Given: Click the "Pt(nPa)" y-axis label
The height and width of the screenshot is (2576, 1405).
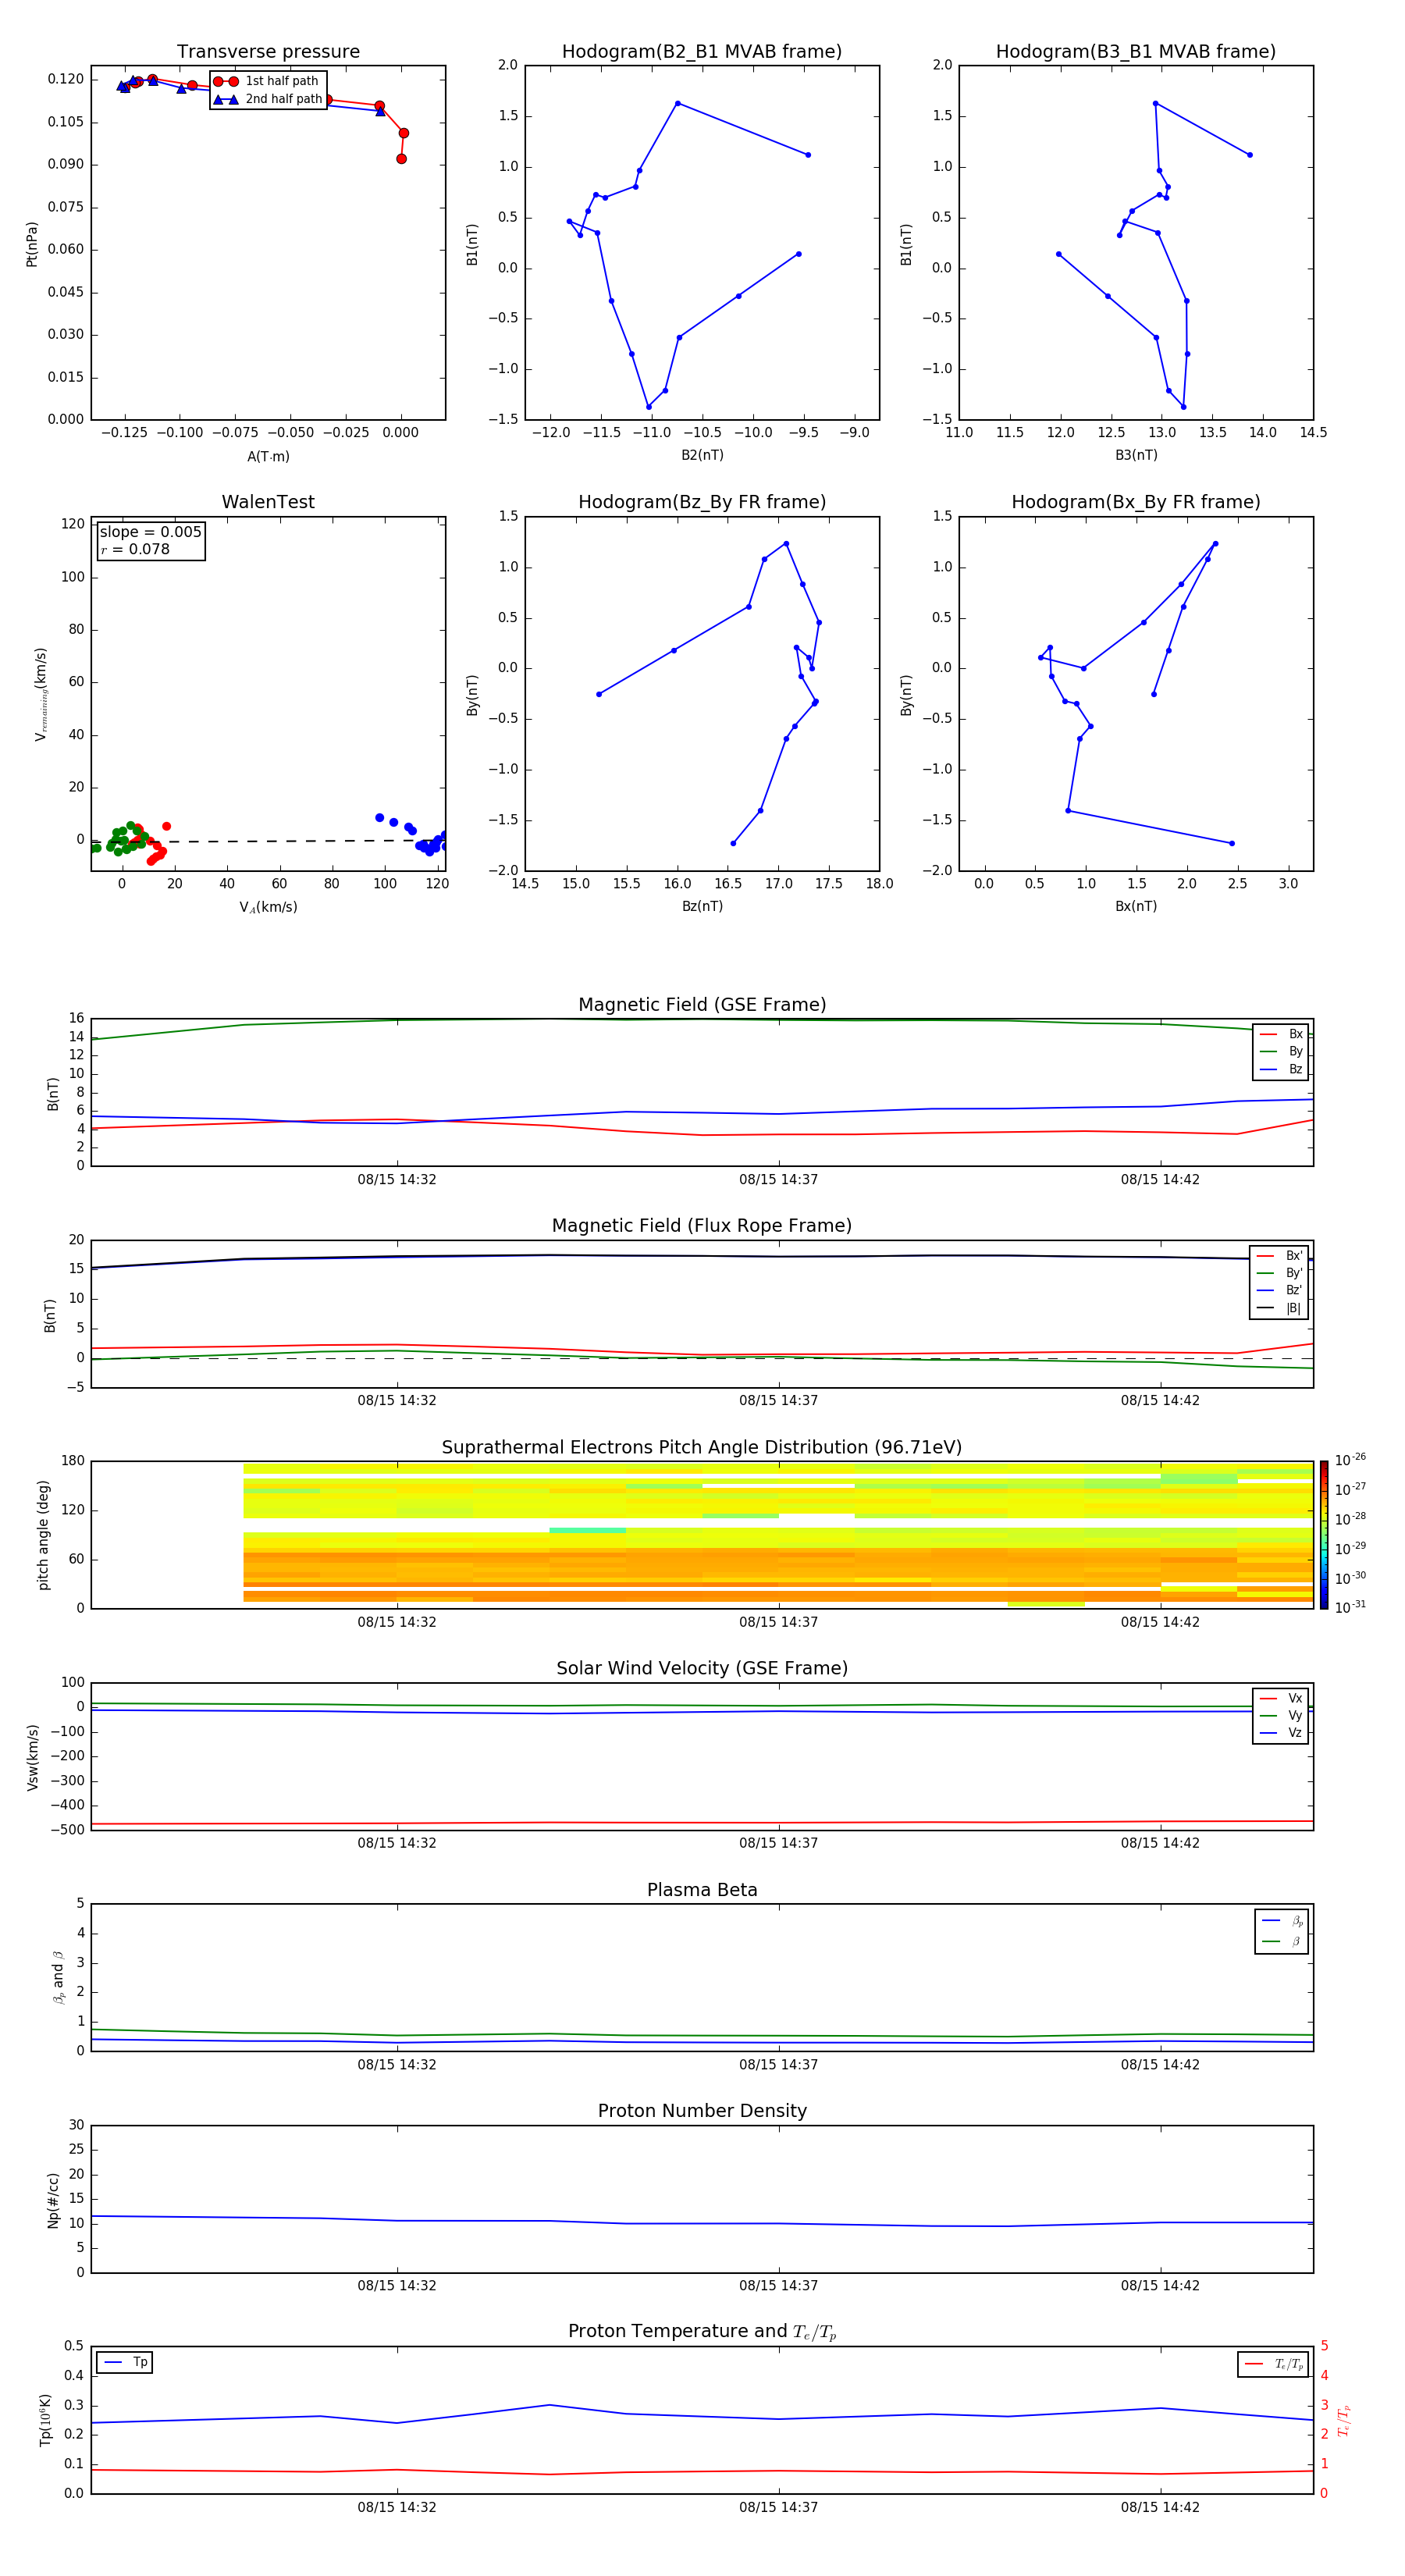Looking at the screenshot, I should click(32, 244).
